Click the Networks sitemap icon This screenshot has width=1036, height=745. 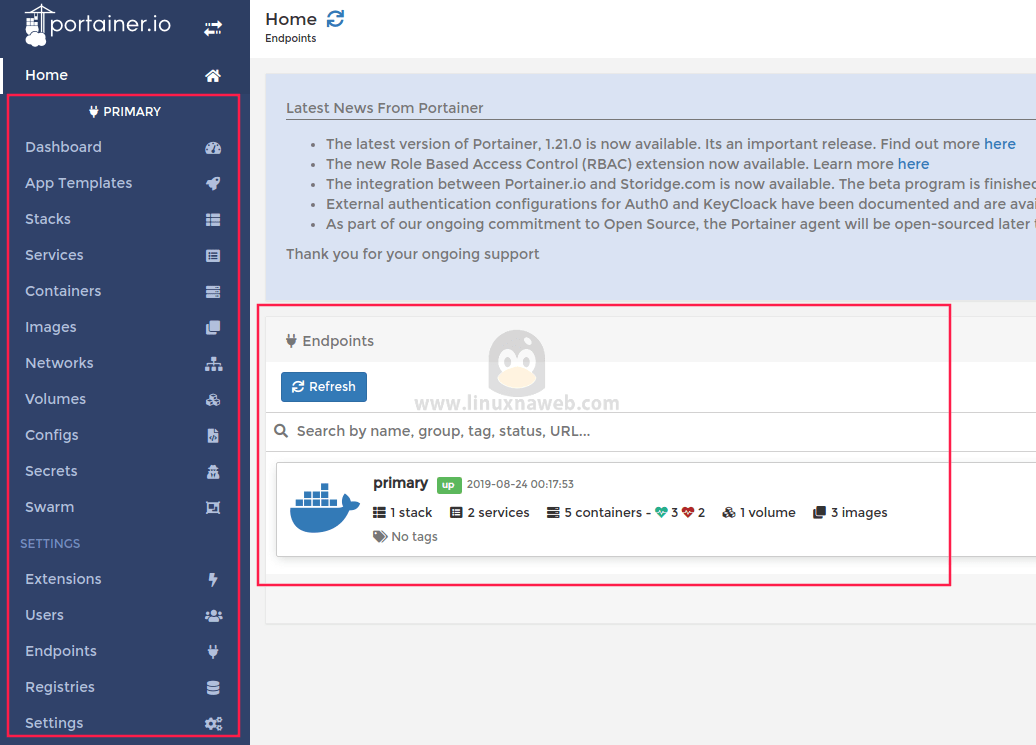[213, 363]
